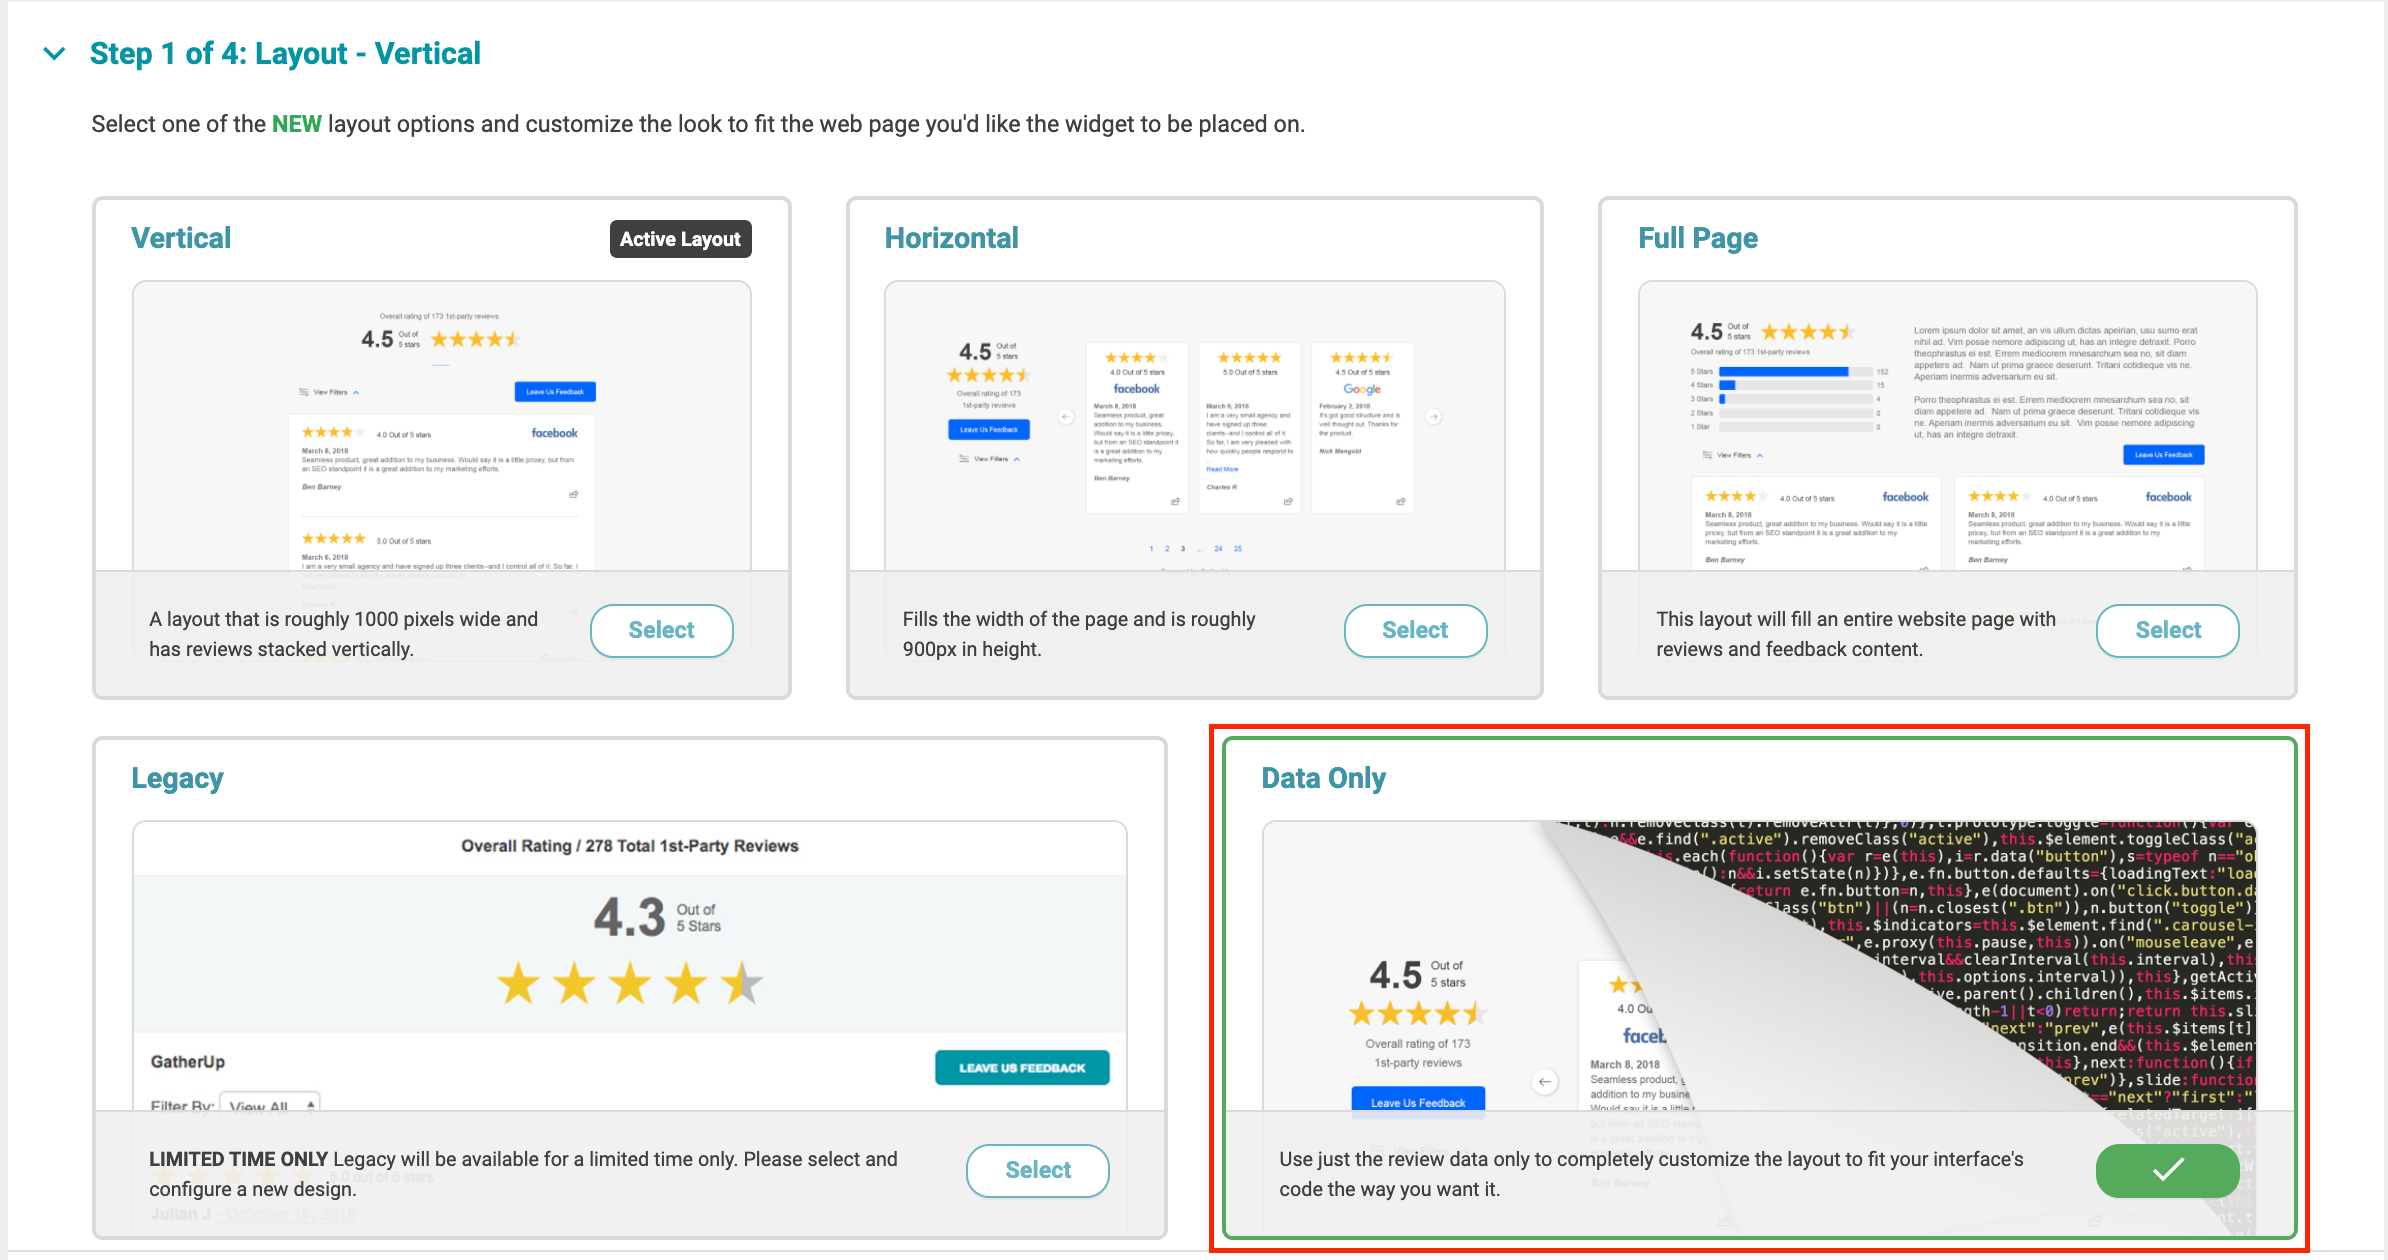Collapse the View Filters panel
This screenshot has width=2388, height=1260.
pyautogui.click(x=356, y=391)
